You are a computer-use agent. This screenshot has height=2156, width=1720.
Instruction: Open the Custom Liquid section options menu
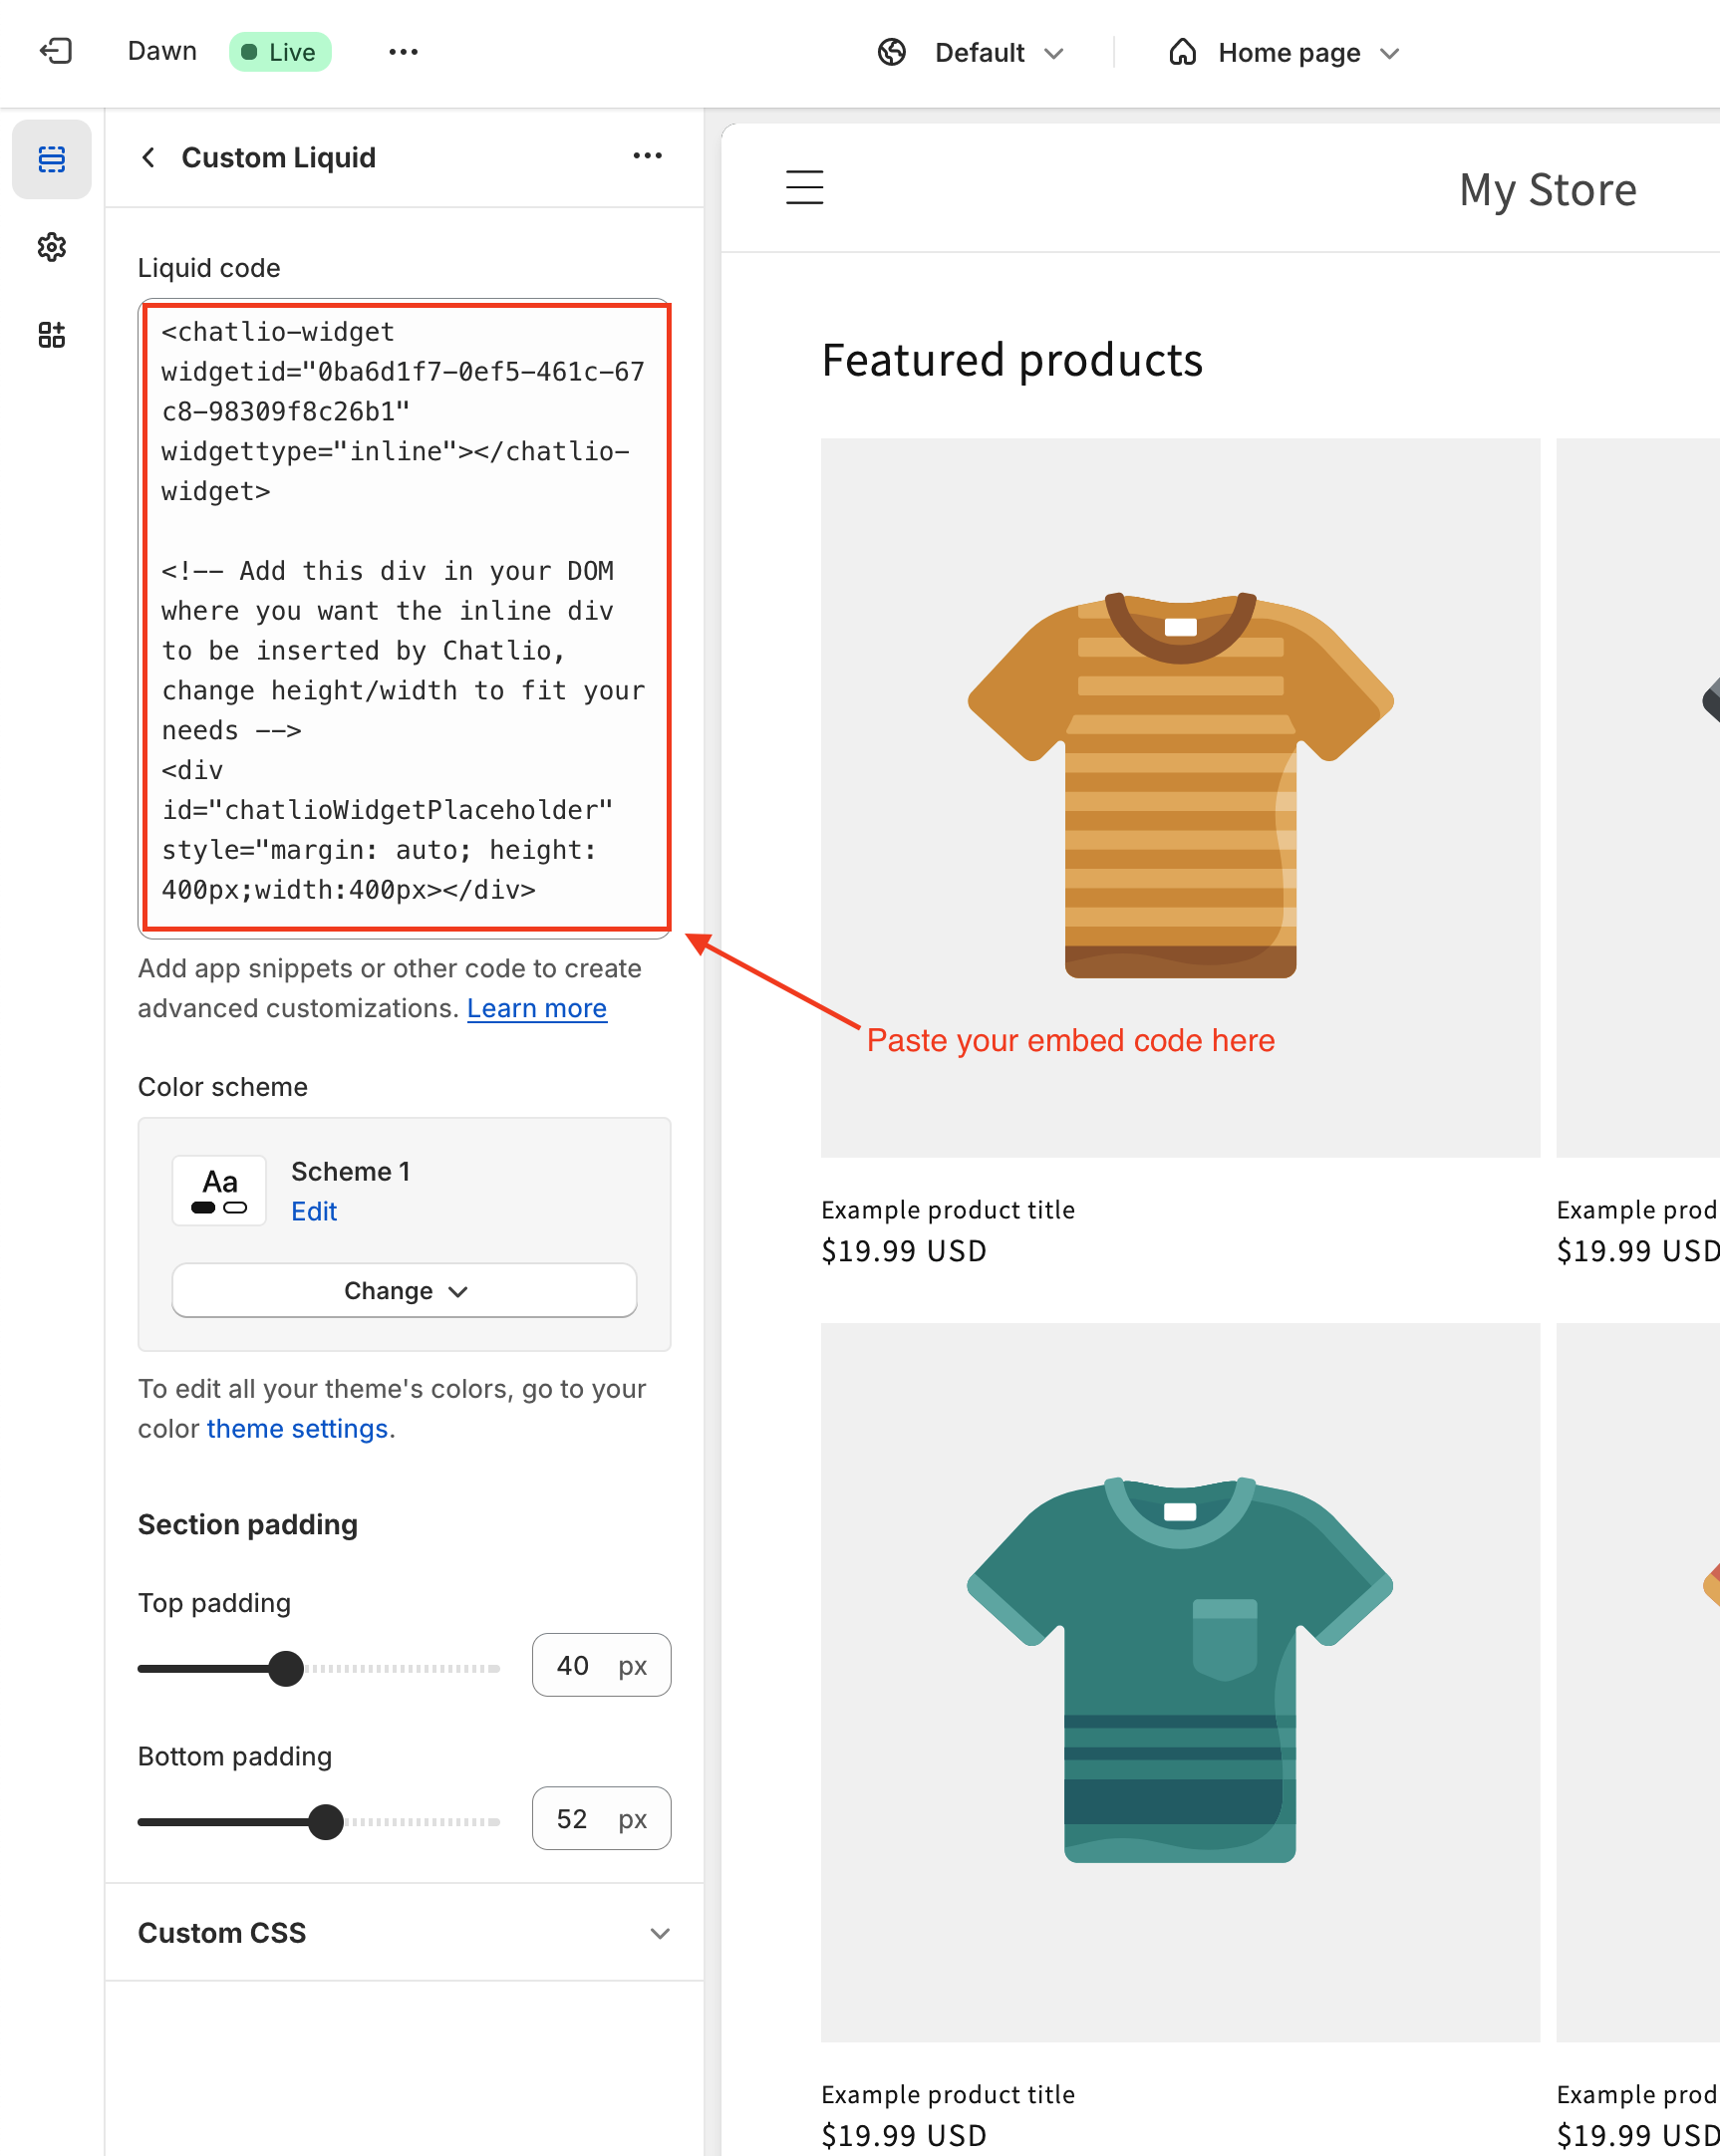(x=647, y=156)
